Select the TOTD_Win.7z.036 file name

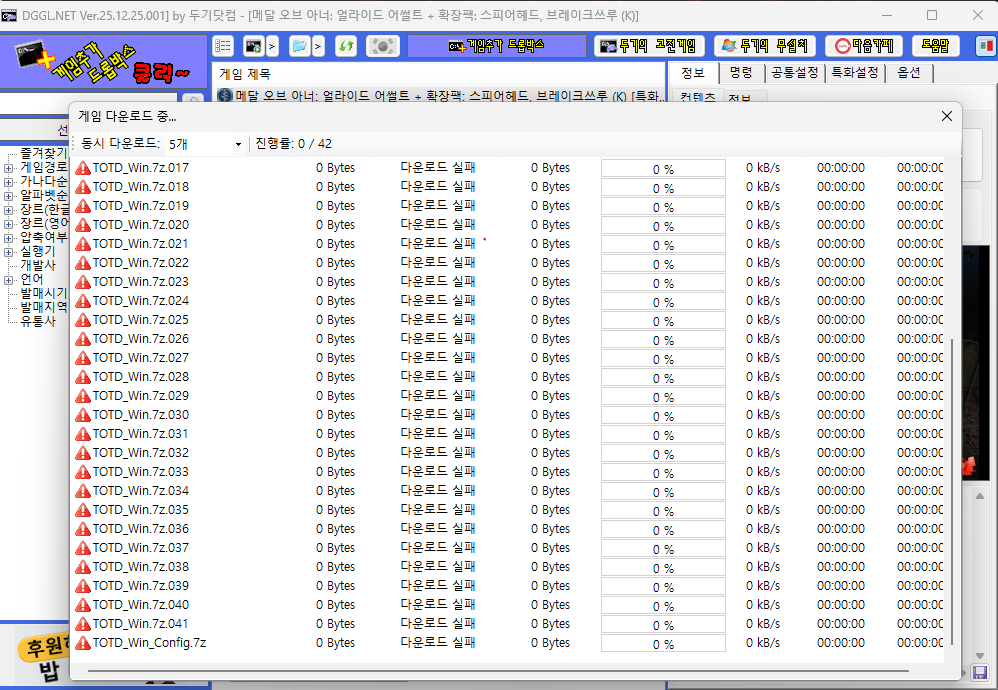click(141, 528)
